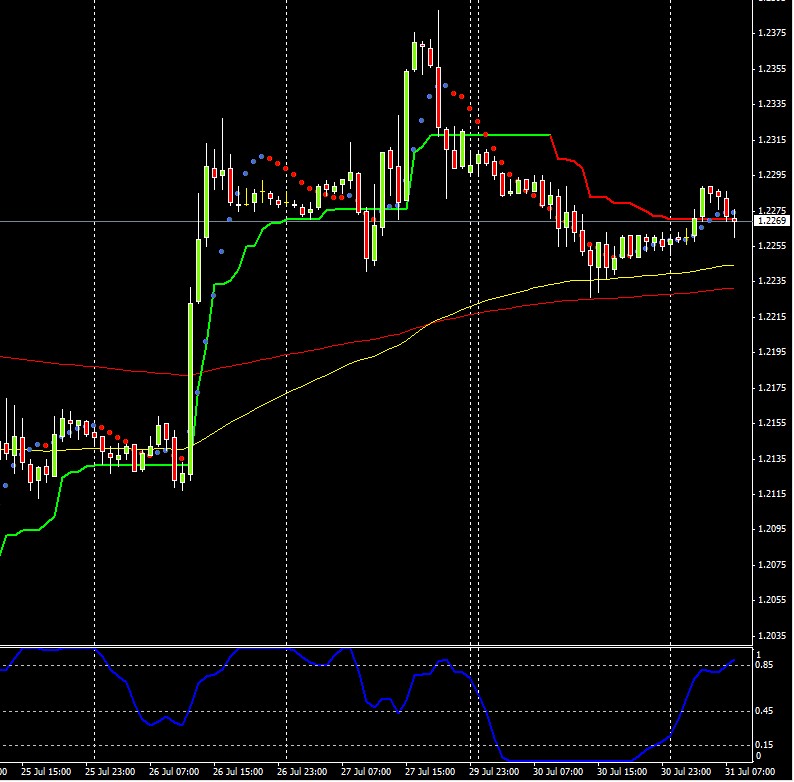The image size is (794, 782).
Task: Click the 1.2195 price axis label
Action: point(772,352)
